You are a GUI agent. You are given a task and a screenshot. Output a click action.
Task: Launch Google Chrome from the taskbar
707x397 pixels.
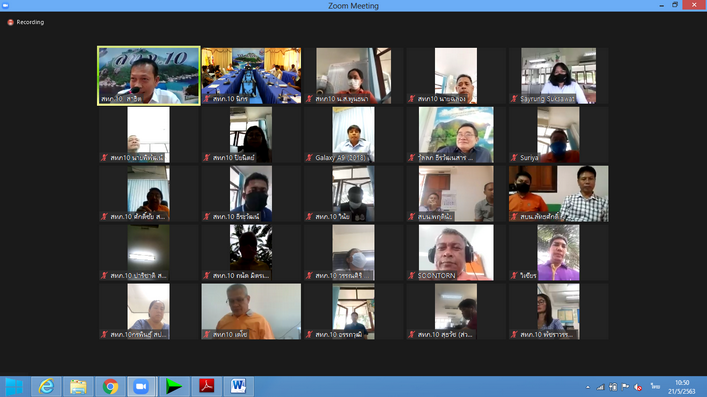pos(110,387)
